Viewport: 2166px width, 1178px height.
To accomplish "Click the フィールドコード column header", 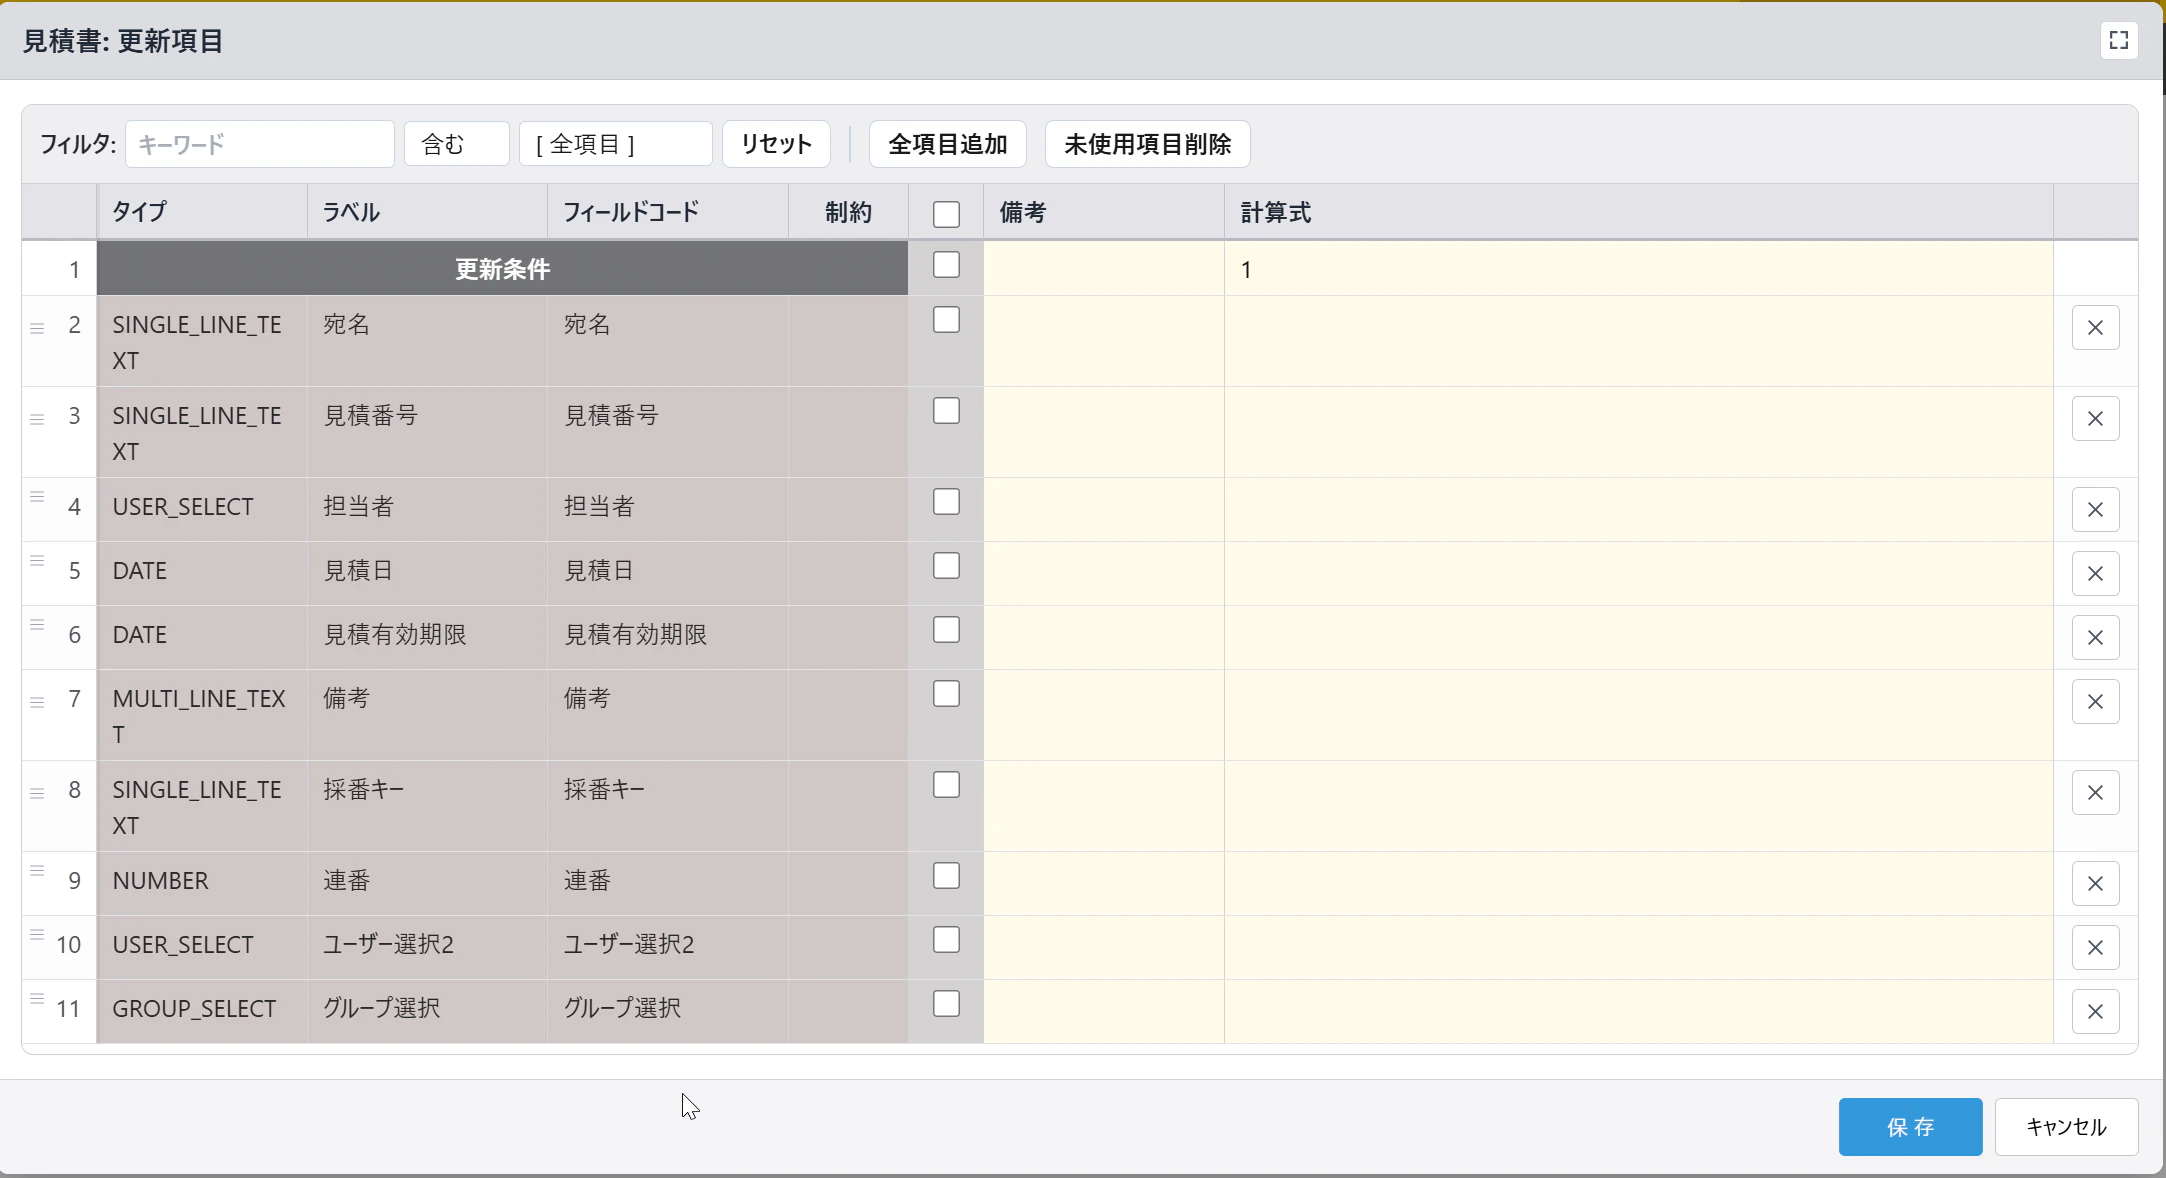I will pos(668,212).
